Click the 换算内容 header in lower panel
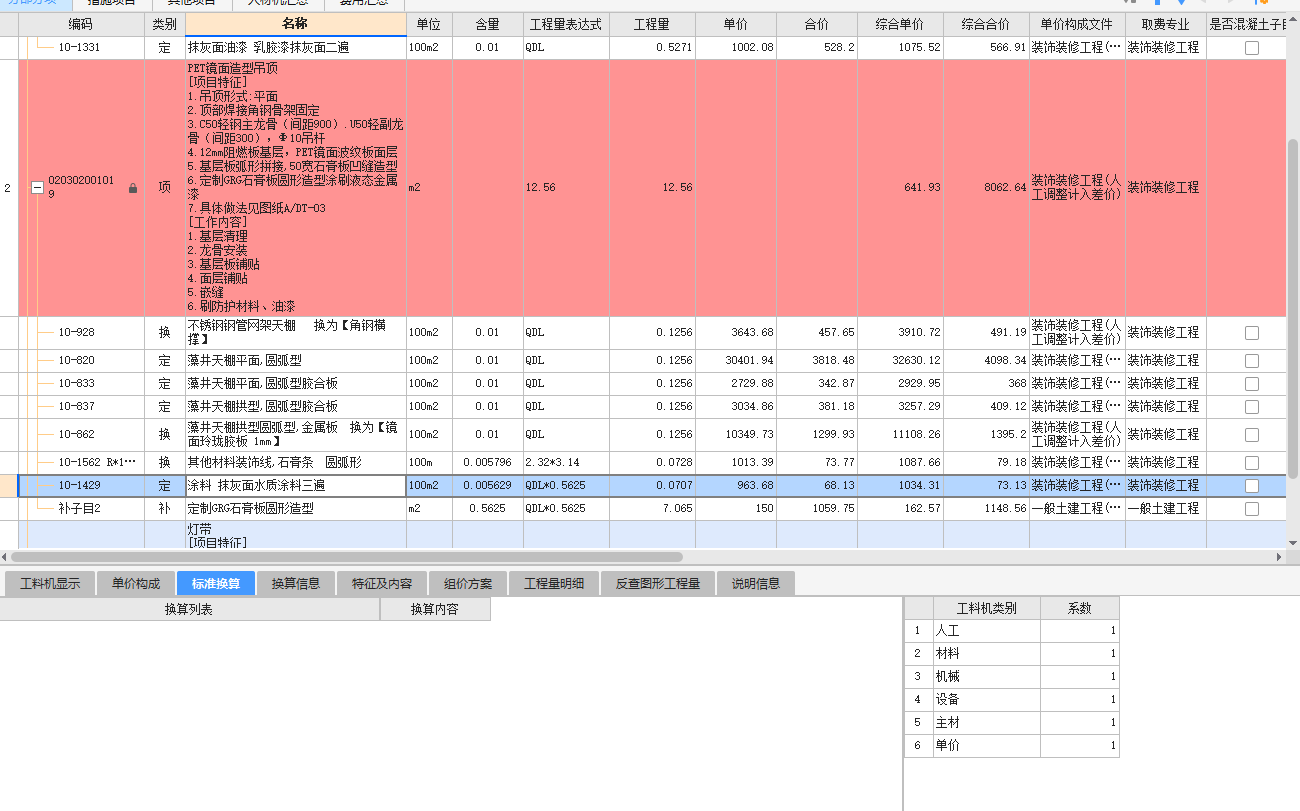Screen dimensions: 1300x811 point(435,609)
